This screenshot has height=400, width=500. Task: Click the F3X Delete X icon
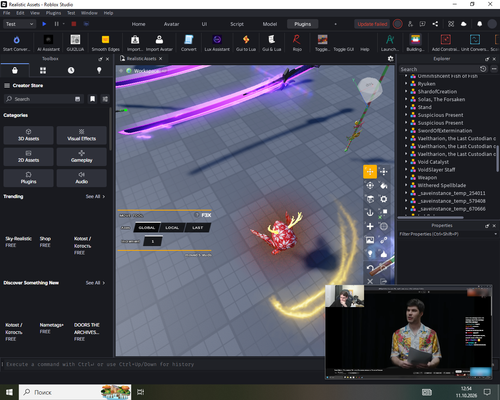pyautogui.click(x=370, y=281)
